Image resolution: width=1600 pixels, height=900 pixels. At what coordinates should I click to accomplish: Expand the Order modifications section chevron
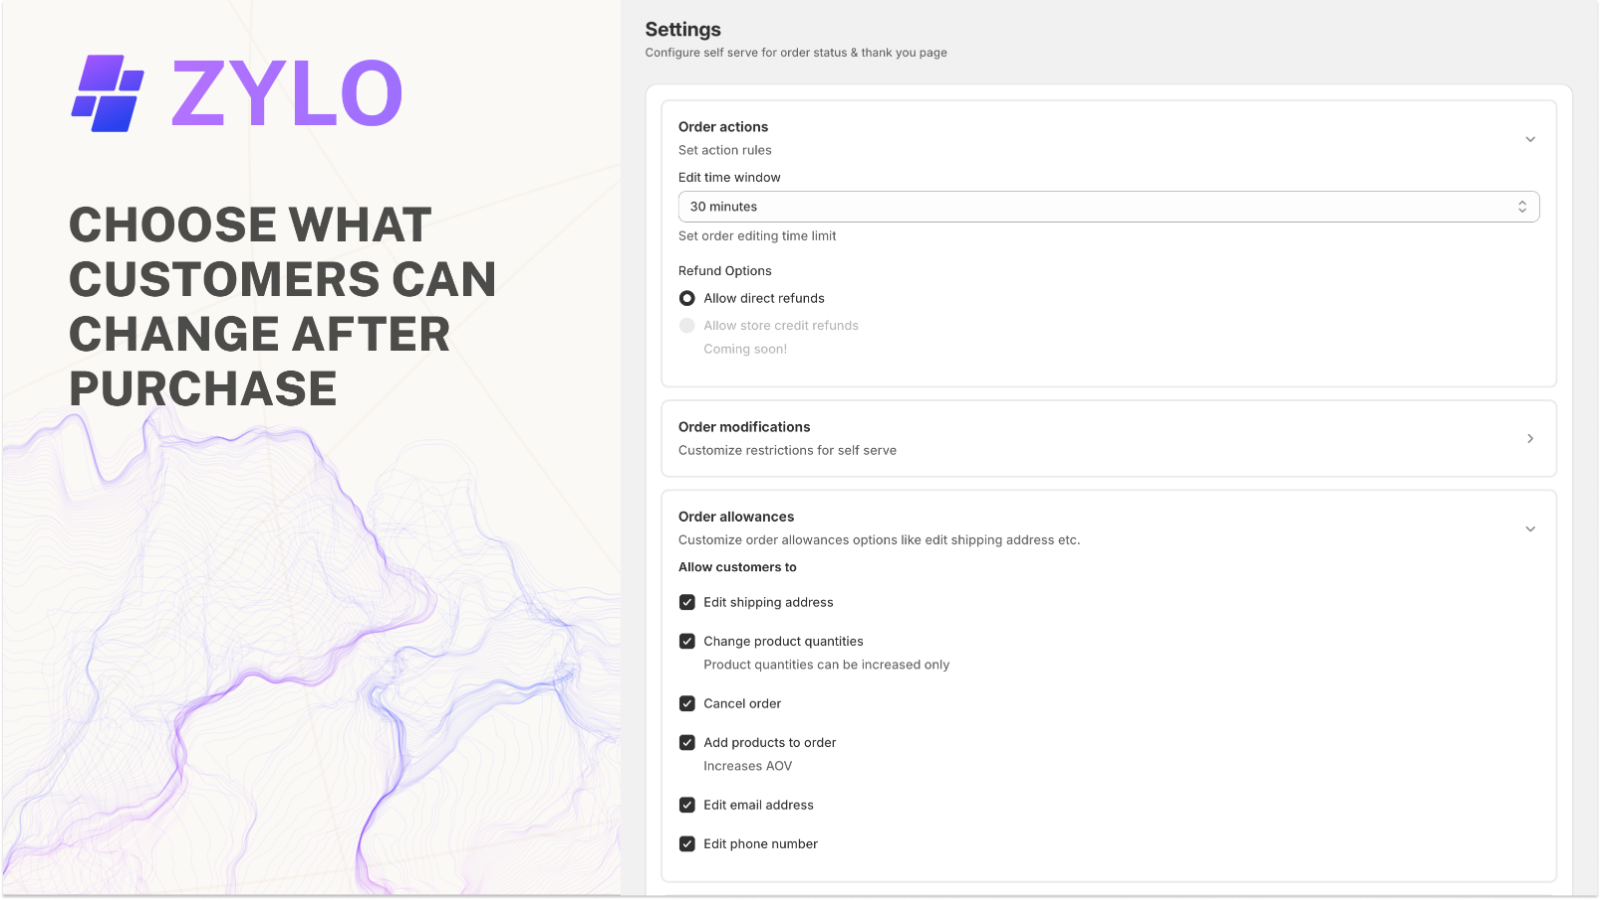tap(1530, 438)
